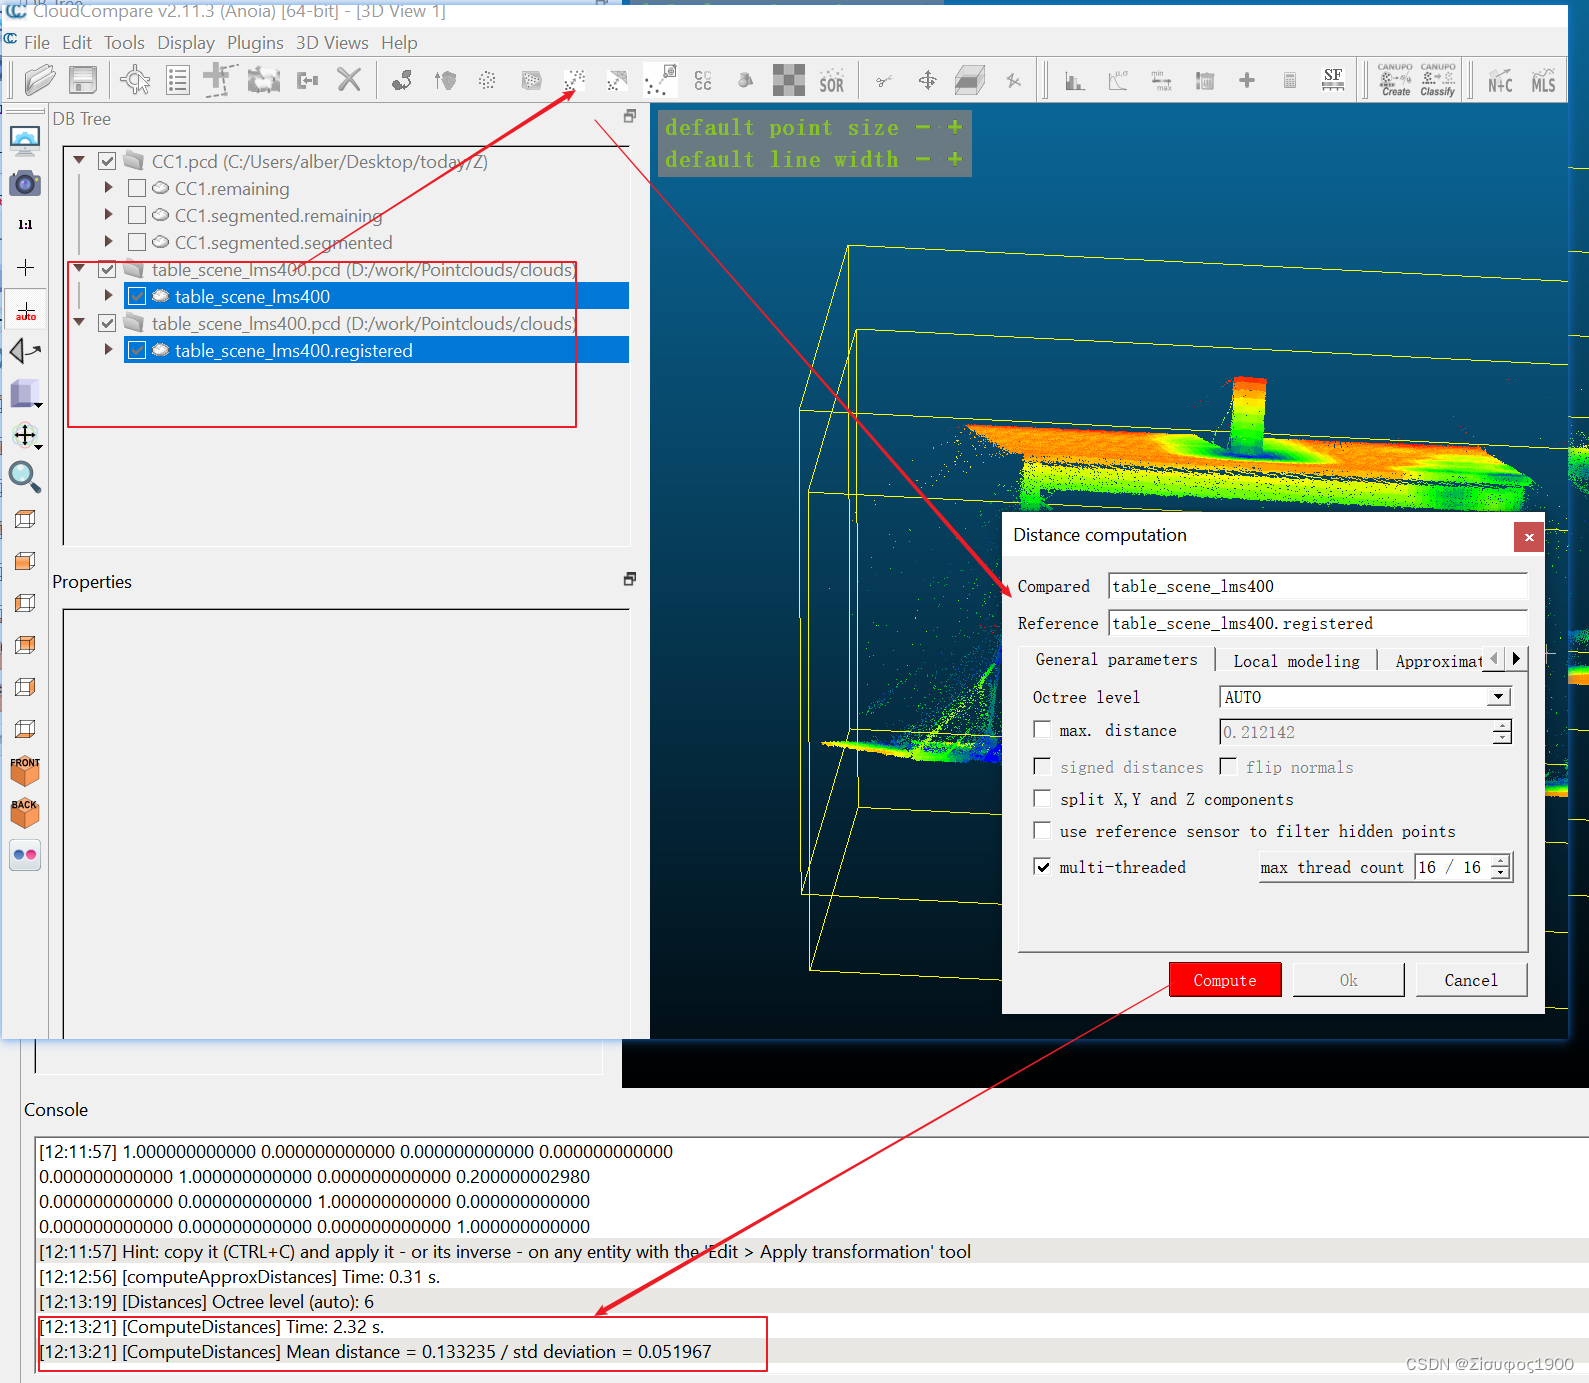Increase default point size with plus
Viewport: 1589px width, 1383px height.
click(x=955, y=127)
